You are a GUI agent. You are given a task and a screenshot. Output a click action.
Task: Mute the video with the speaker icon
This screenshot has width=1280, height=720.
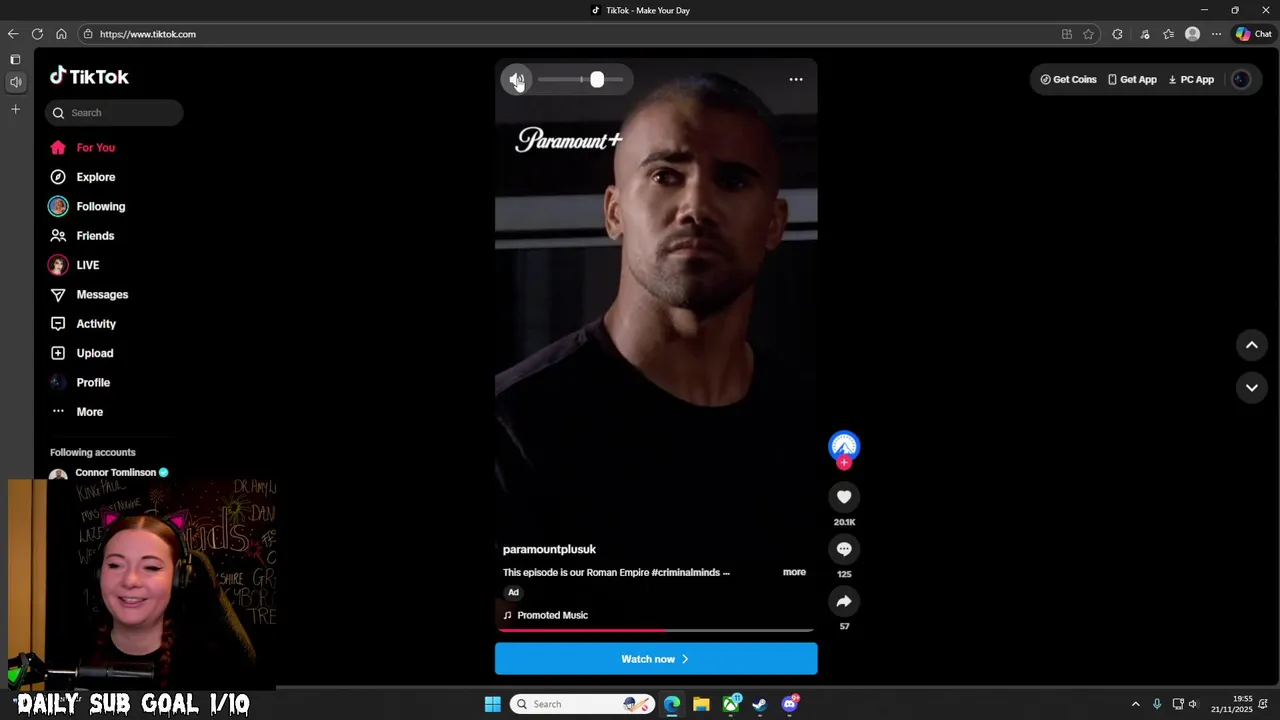516,80
